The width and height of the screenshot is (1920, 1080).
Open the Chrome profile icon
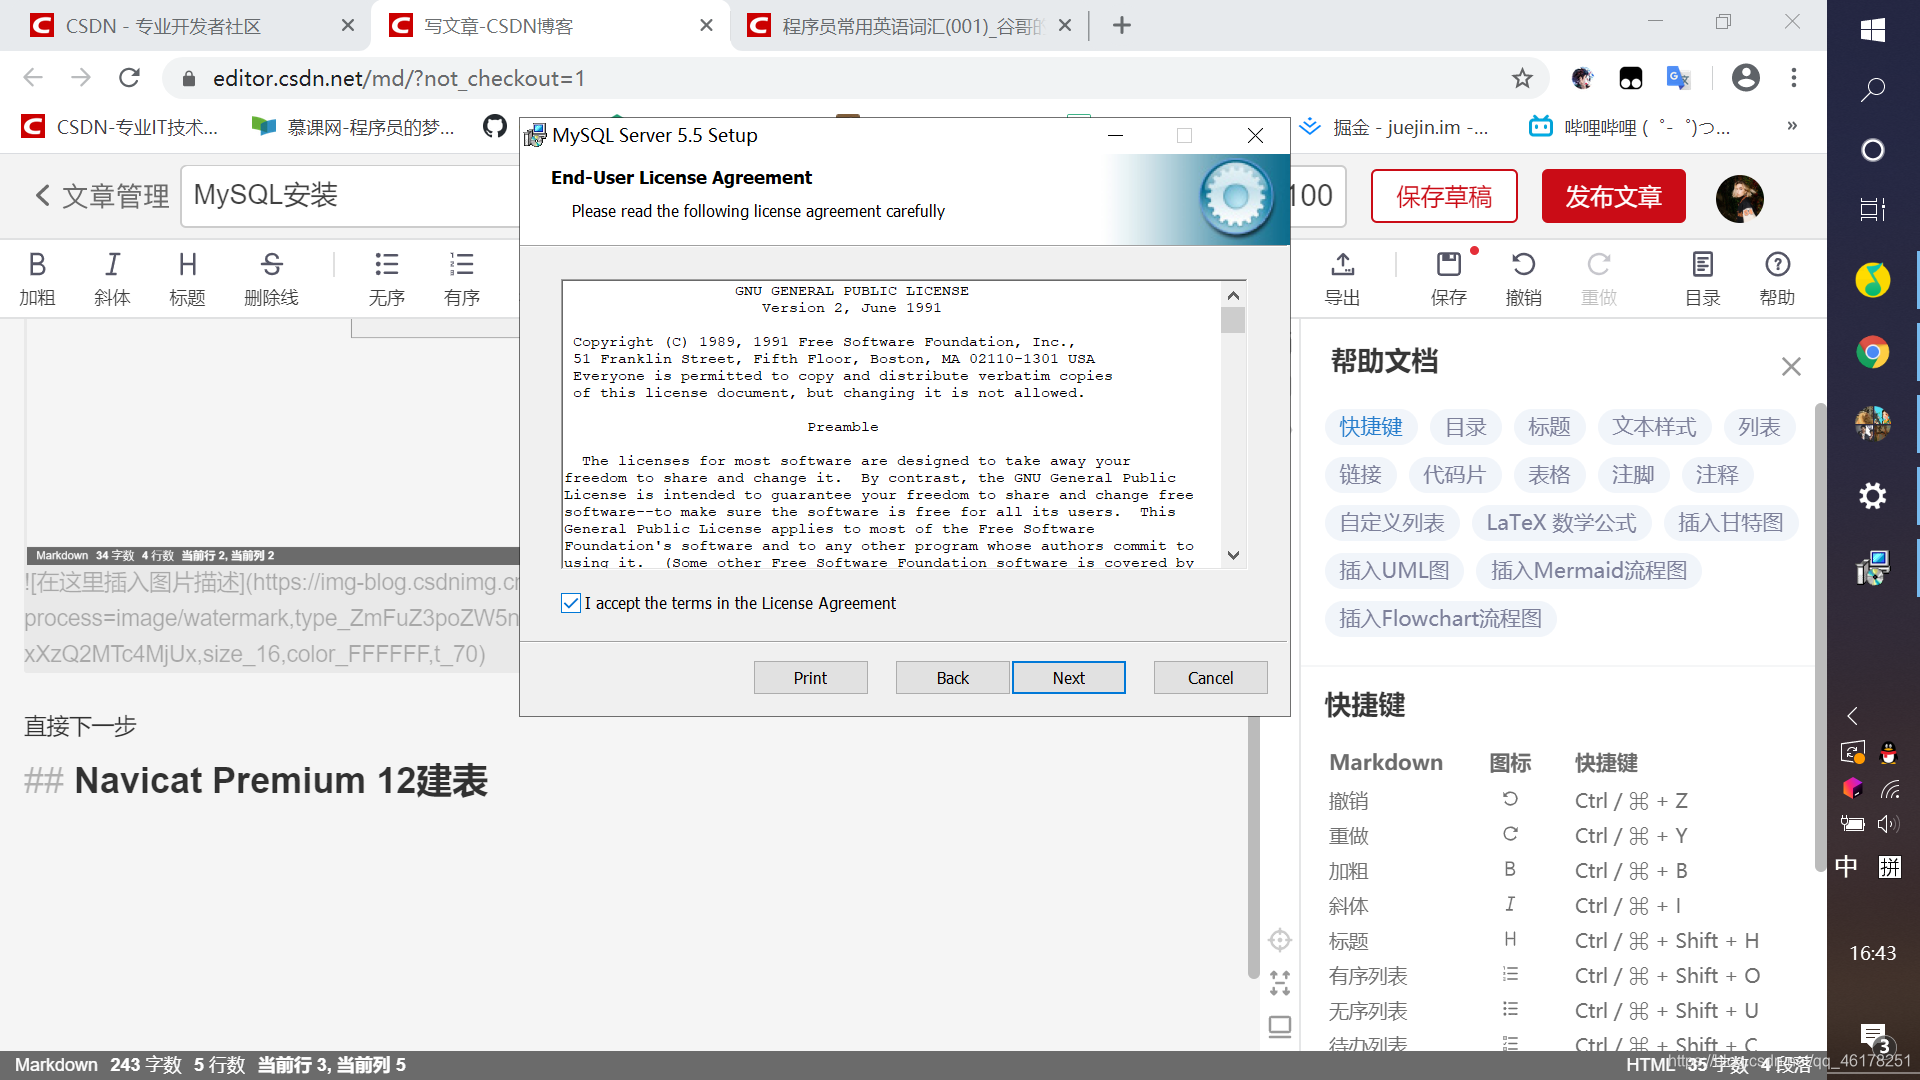point(1745,78)
